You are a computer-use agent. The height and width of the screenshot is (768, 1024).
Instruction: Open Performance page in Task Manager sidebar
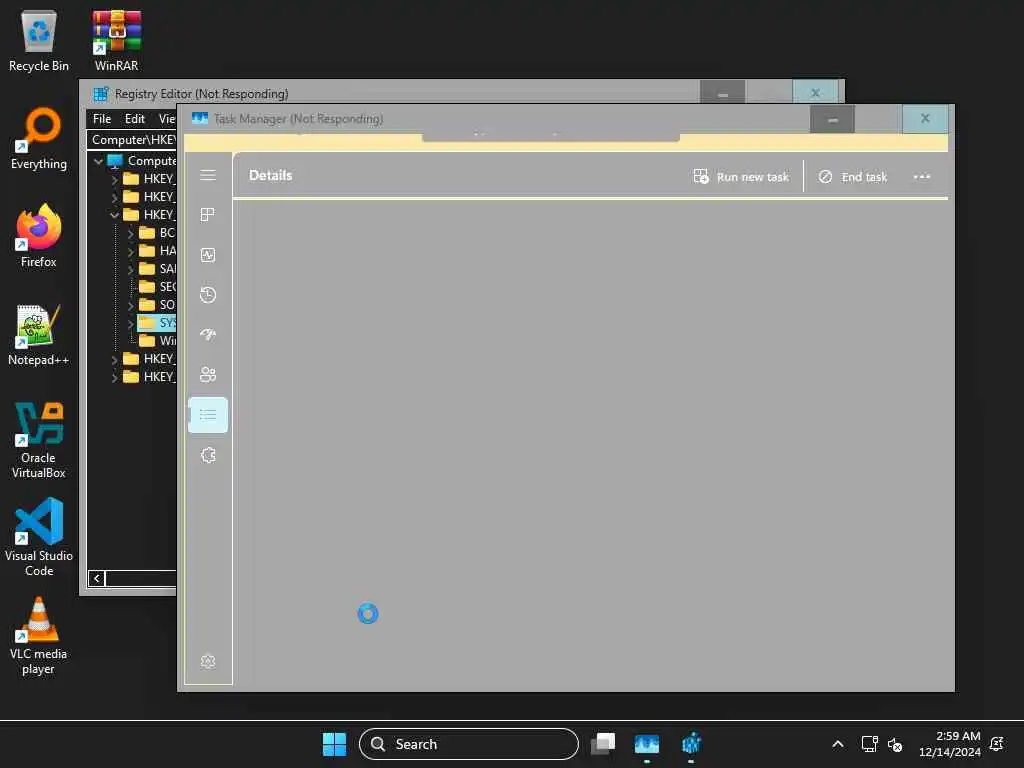point(208,255)
